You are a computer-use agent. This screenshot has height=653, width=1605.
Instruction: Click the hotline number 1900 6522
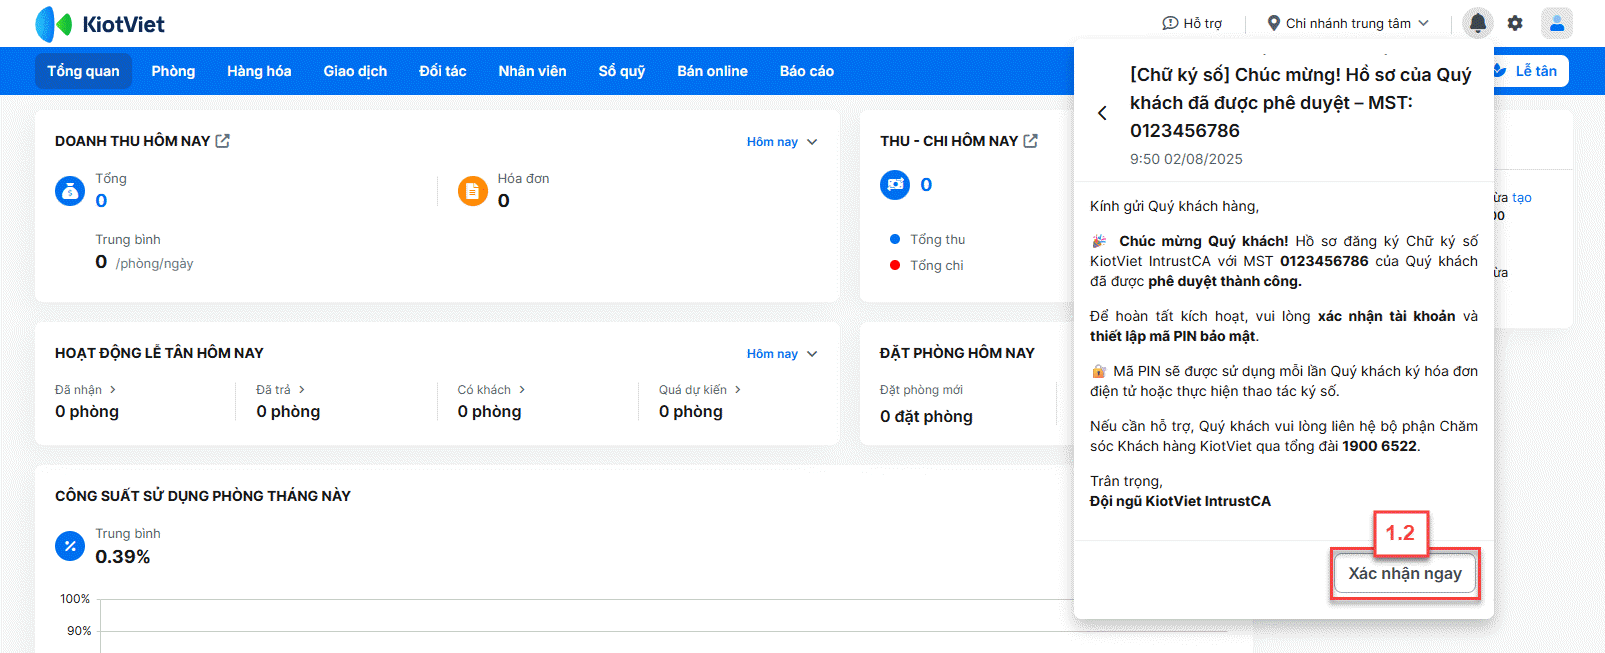coord(1379,447)
